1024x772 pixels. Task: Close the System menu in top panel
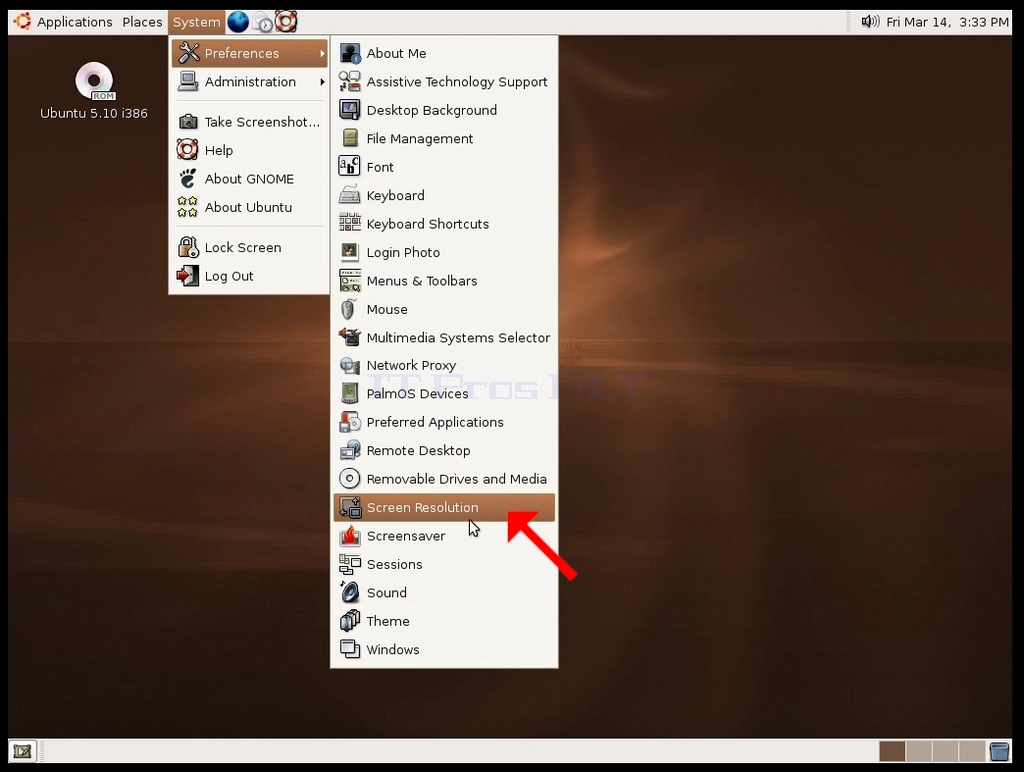coord(196,22)
